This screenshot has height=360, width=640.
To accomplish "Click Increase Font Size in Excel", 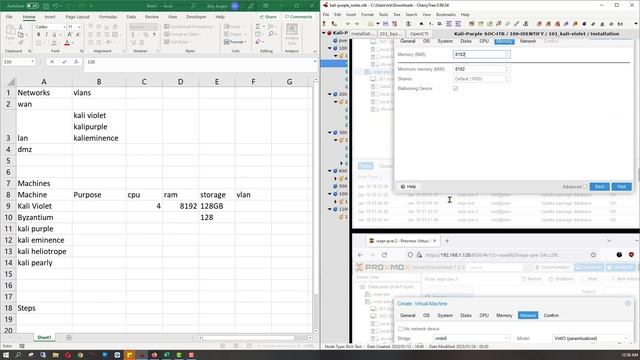I will point(70,35).
